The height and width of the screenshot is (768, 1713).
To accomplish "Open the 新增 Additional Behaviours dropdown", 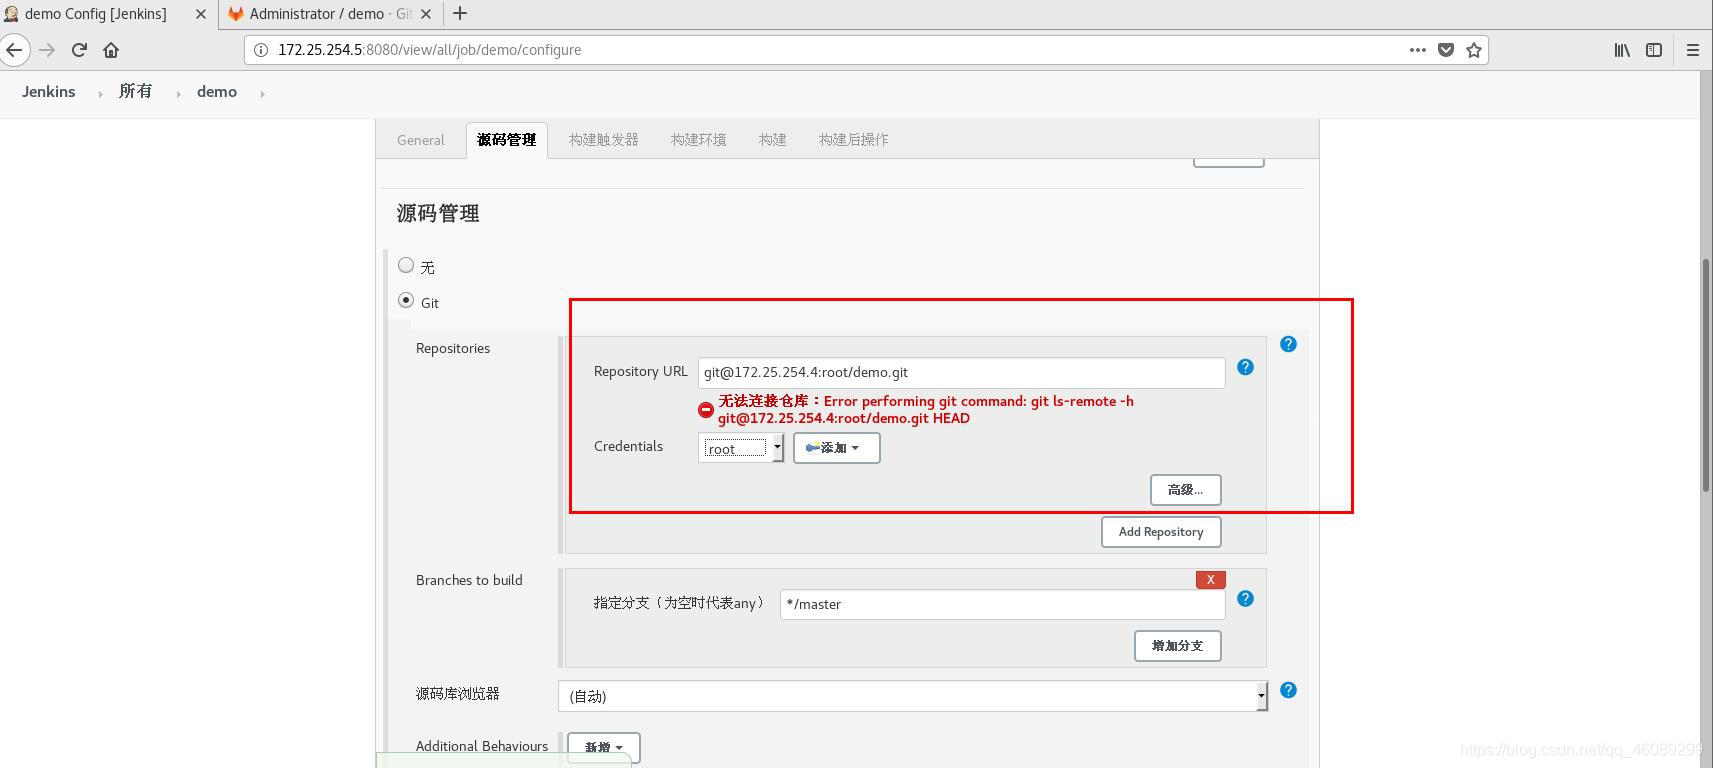I will pos(603,748).
